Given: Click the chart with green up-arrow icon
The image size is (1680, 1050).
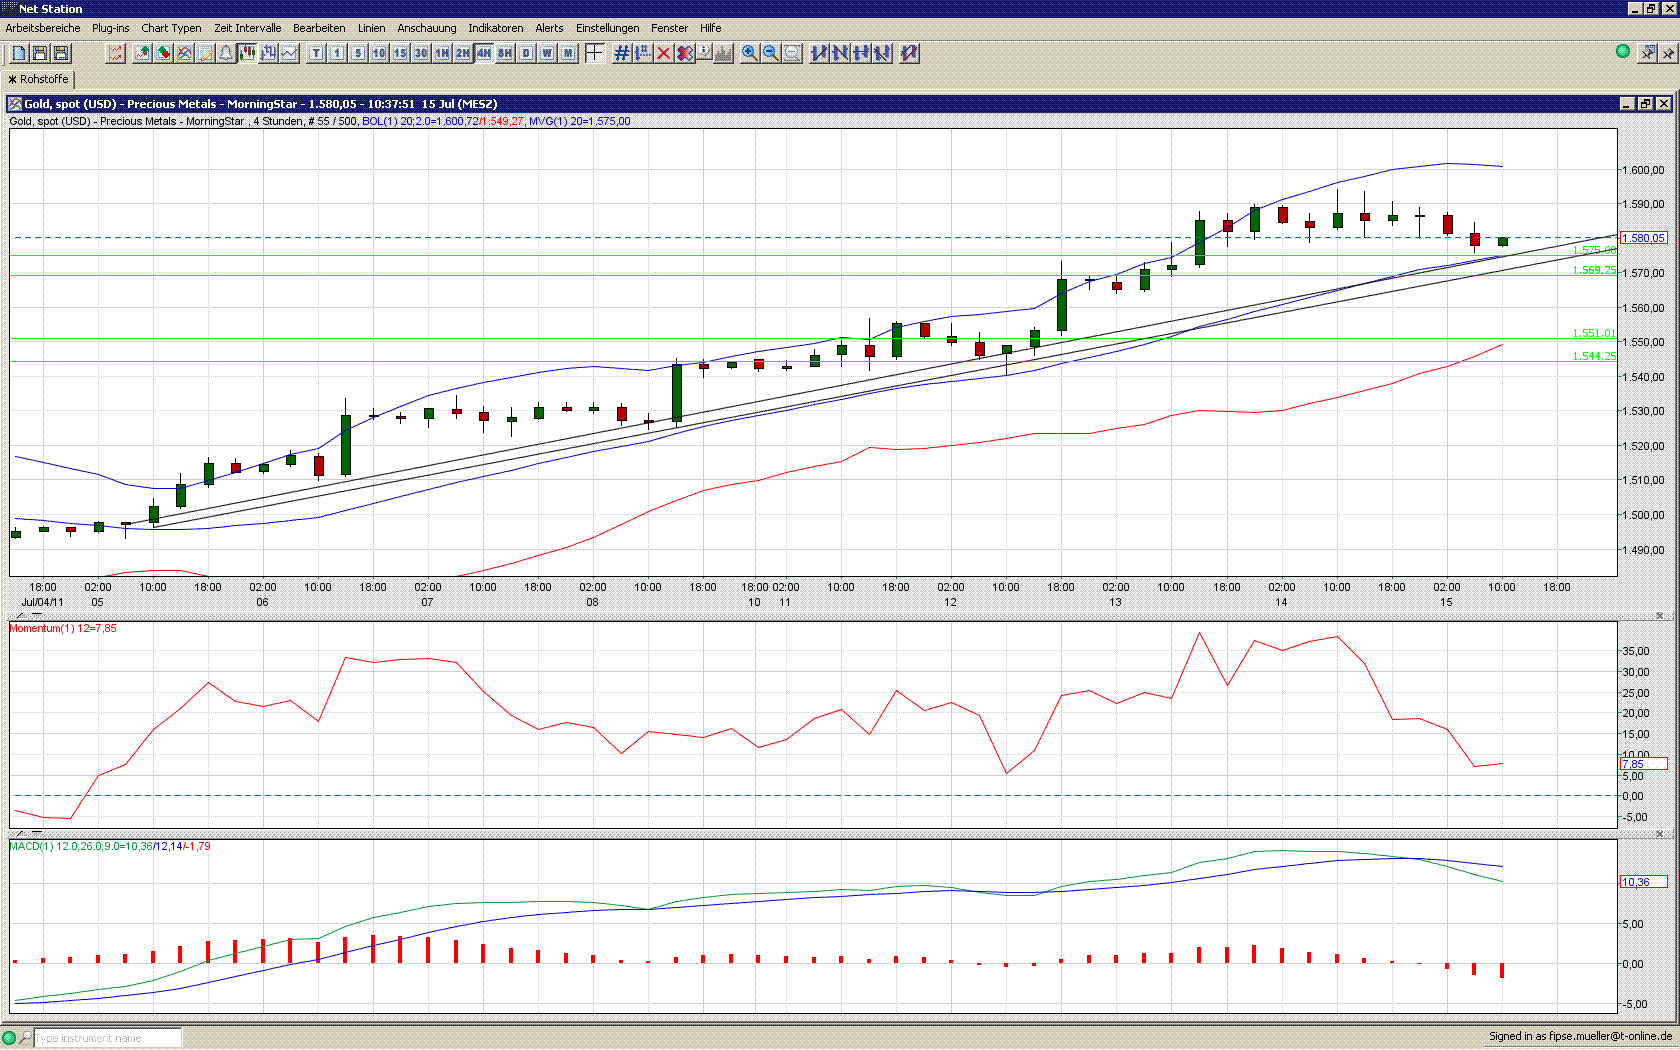Looking at the screenshot, I should (x=143, y=53).
